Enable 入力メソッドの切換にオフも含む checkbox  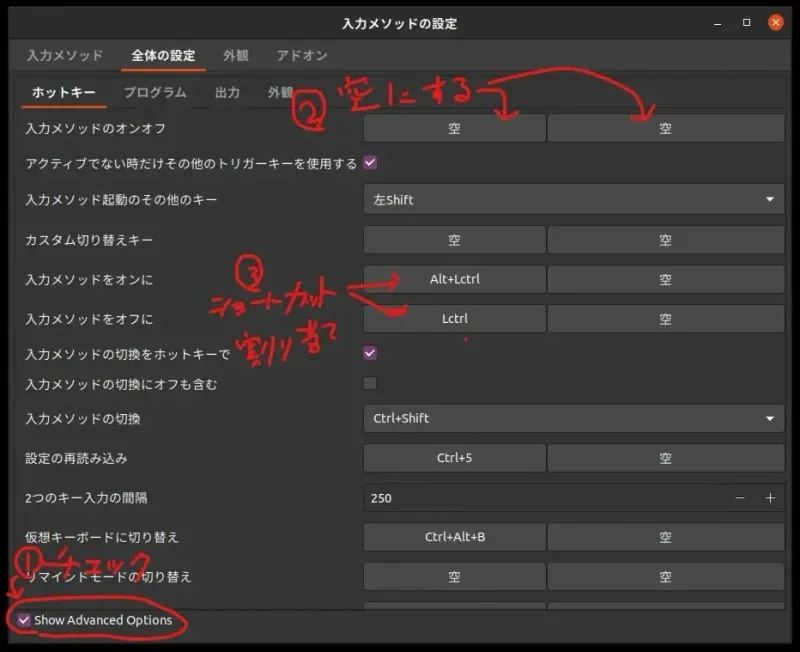[369, 383]
